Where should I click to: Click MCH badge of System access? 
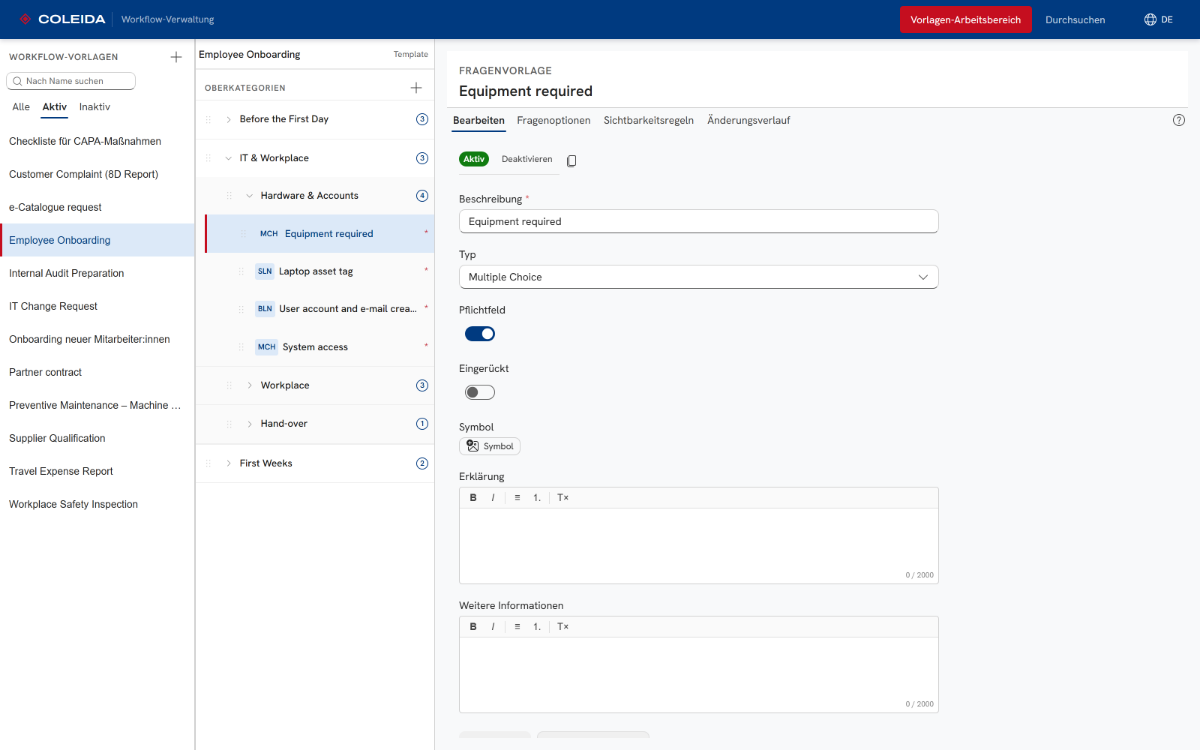click(266, 347)
